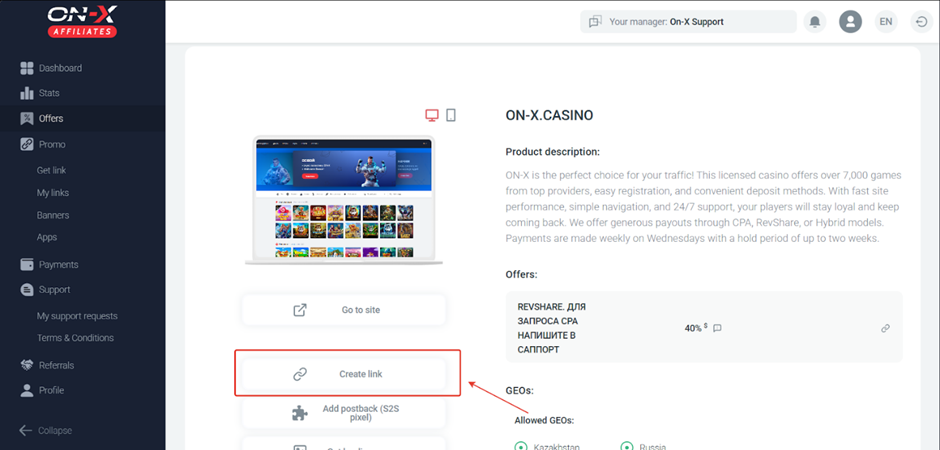940x450 pixels.
Task: Click the Go to site button
Action: click(344, 310)
